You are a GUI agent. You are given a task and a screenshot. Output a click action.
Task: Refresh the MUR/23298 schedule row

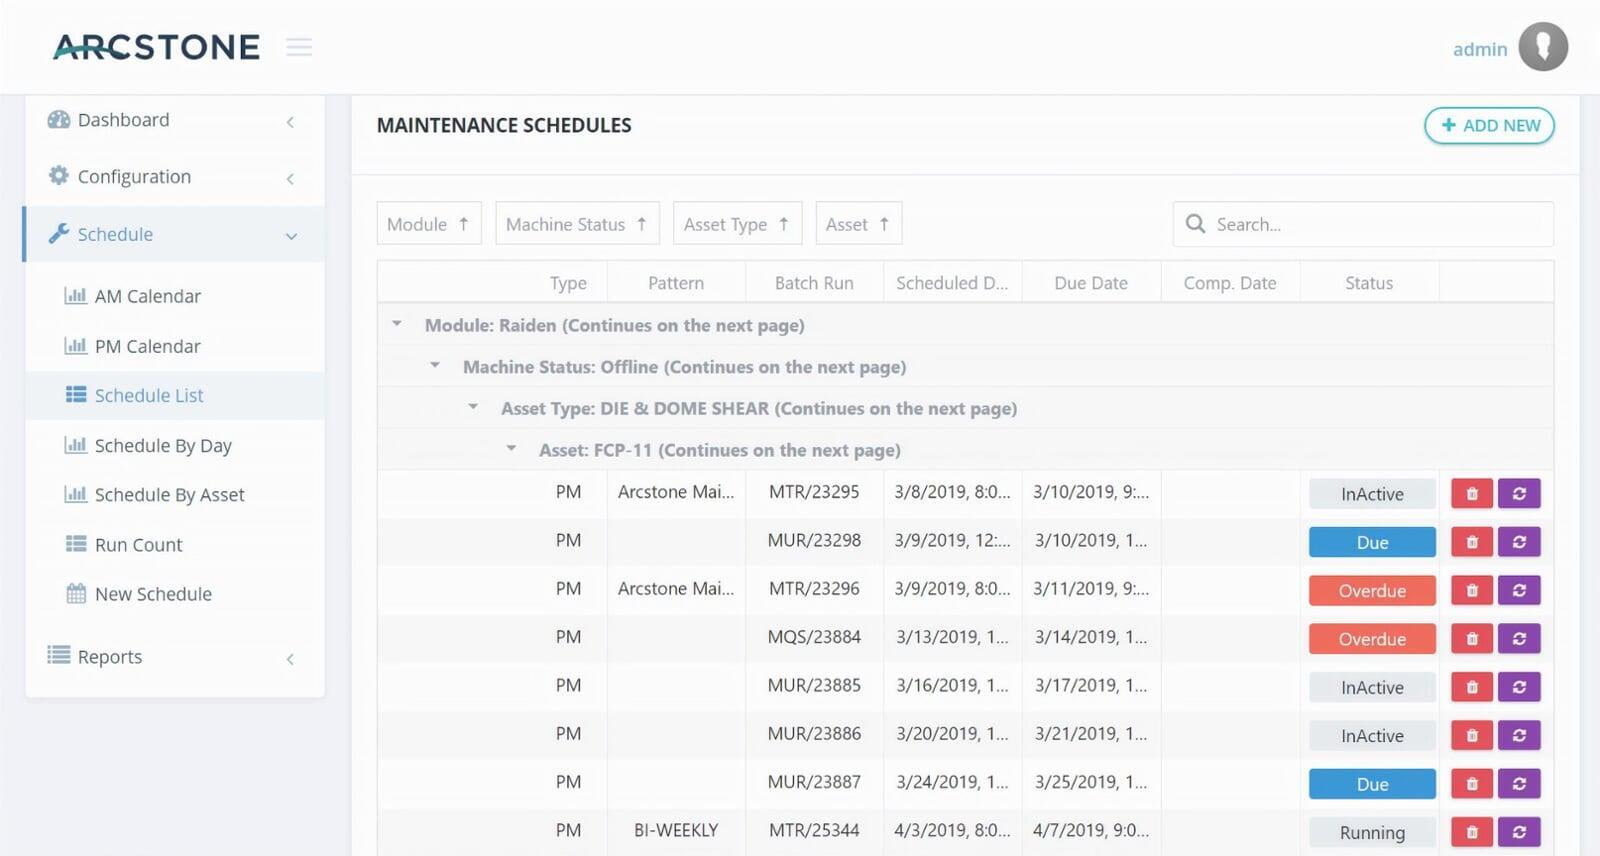click(1519, 542)
